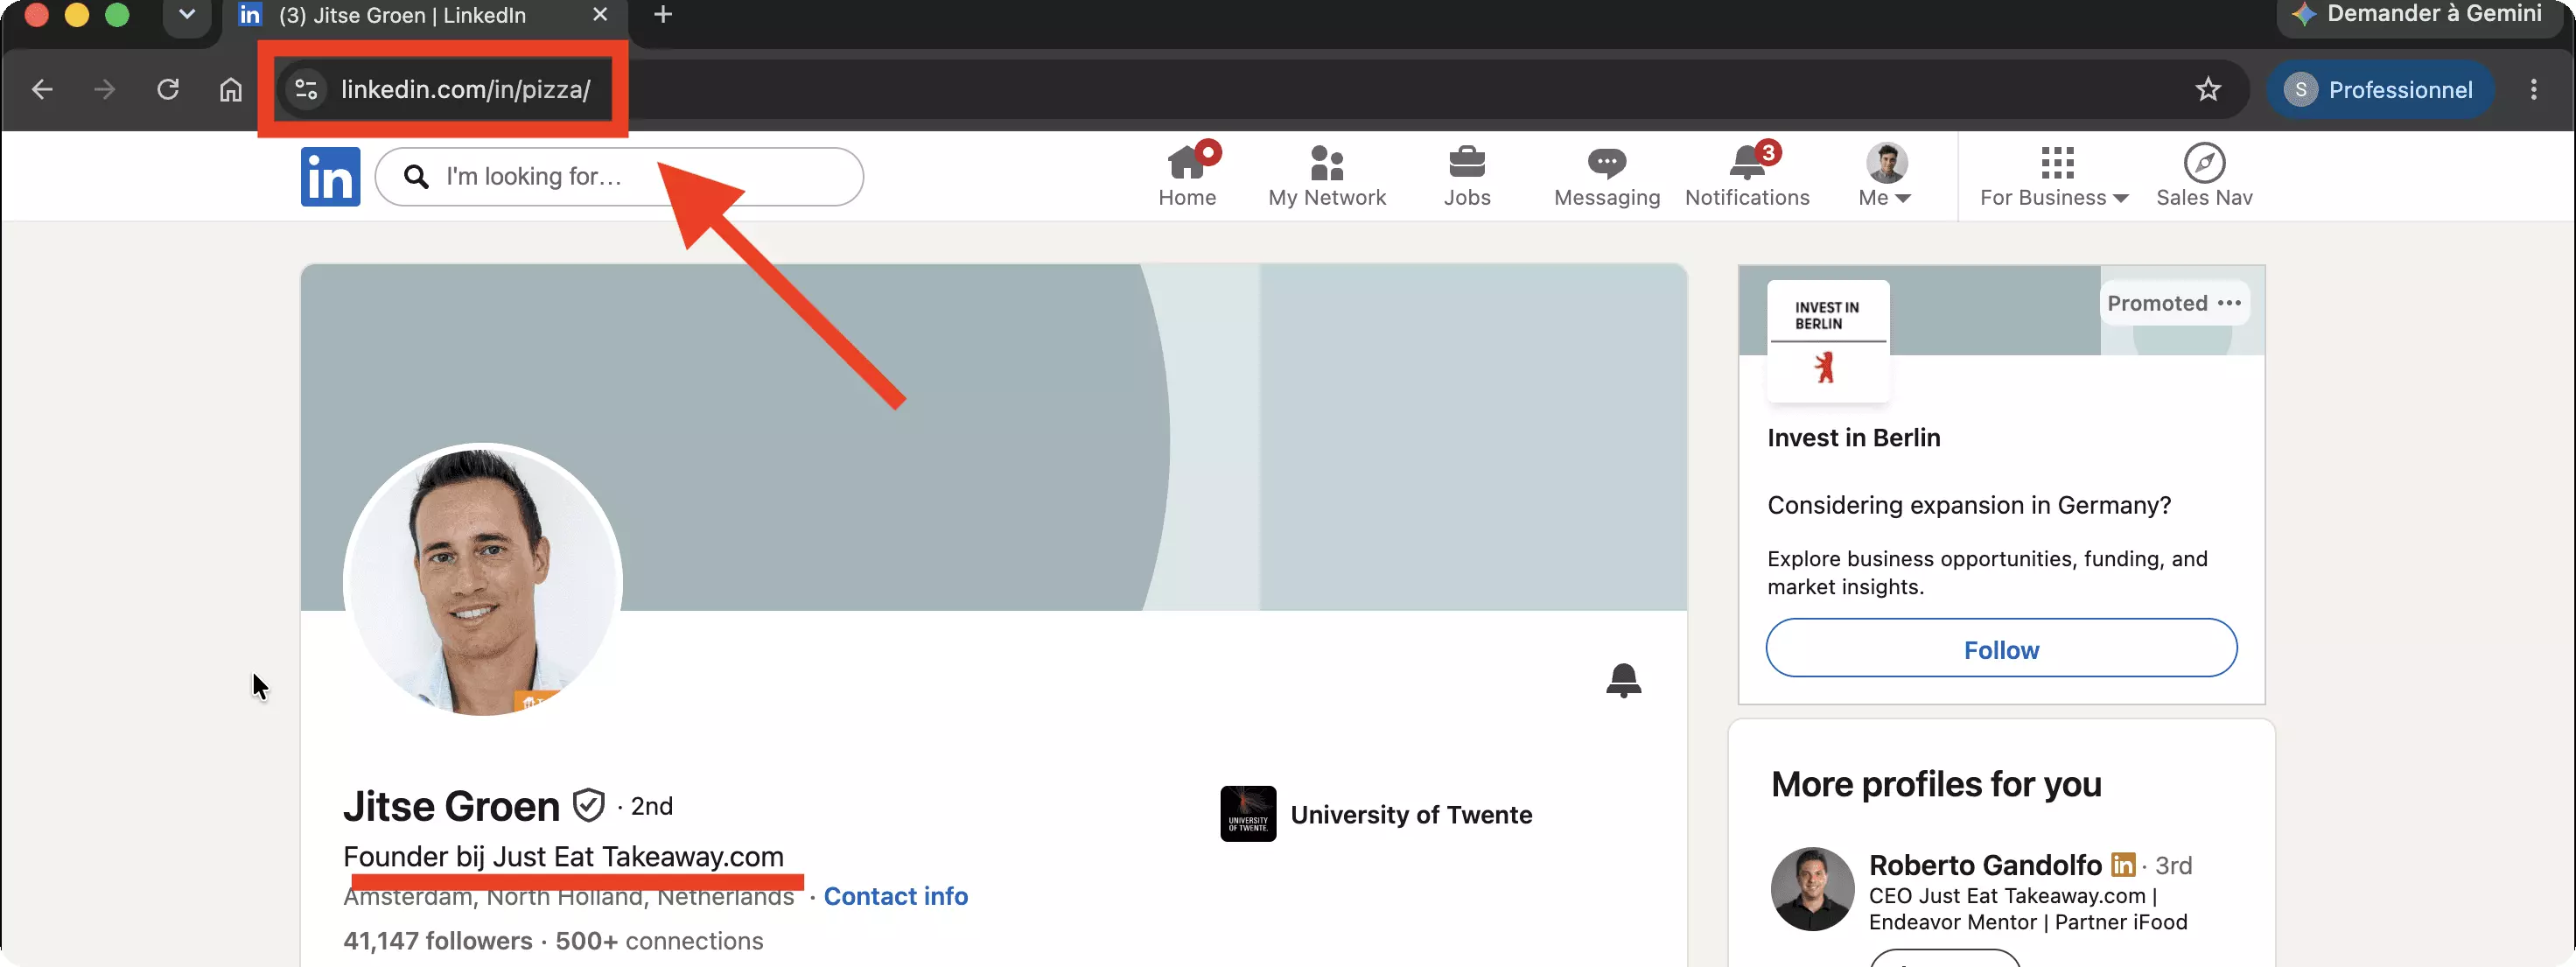Close the Jitse Groen LinkedIn tab
This screenshot has height=967, width=2576.
tap(600, 15)
